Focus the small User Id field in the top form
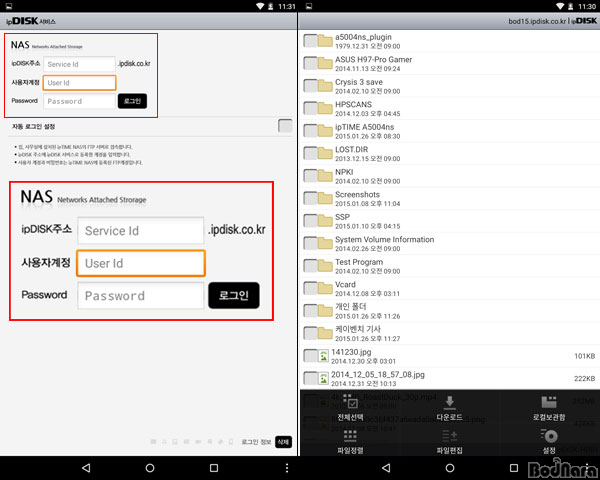The image size is (600, 480). (79, 83)
